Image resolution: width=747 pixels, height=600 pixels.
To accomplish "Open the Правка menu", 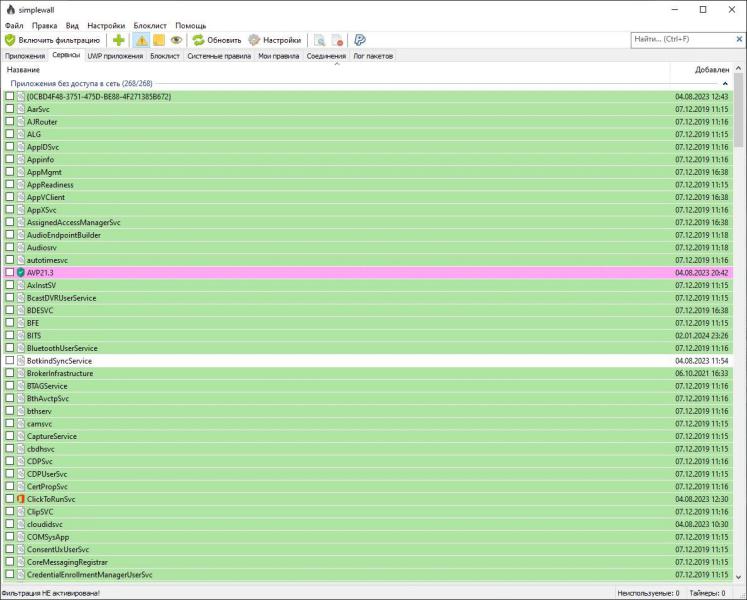I will pos(44,26).
